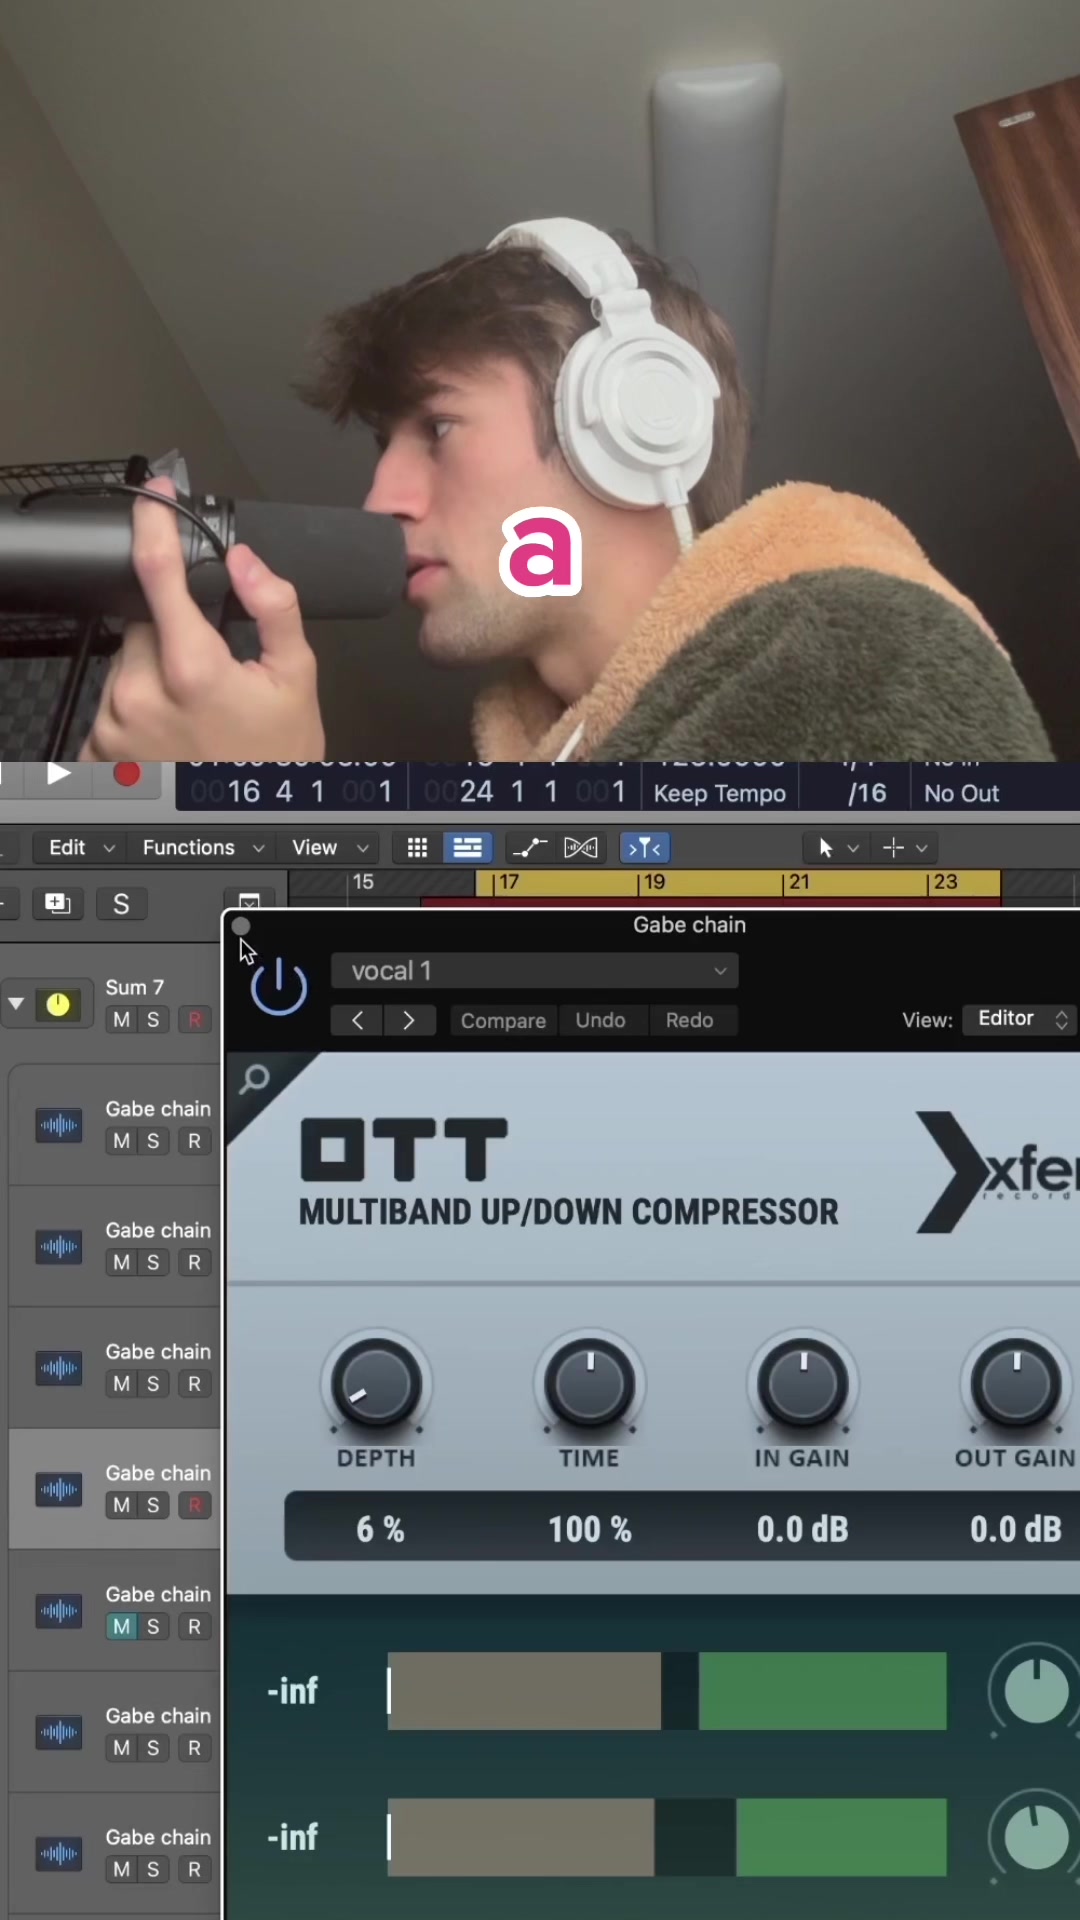Screen dimensions: 1080x1920
Task: Click bar 15 on the ruler
Action: click(363, 882)
